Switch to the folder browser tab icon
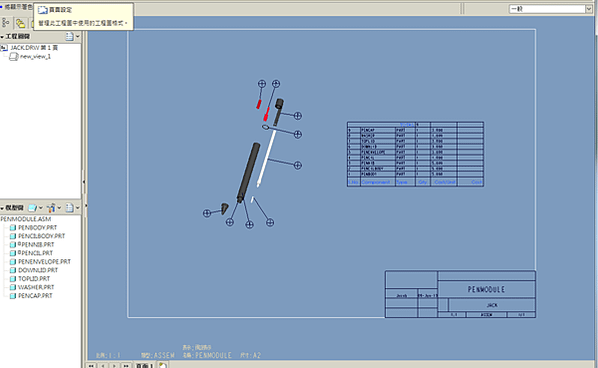598x368 pixels. point(20,24)
